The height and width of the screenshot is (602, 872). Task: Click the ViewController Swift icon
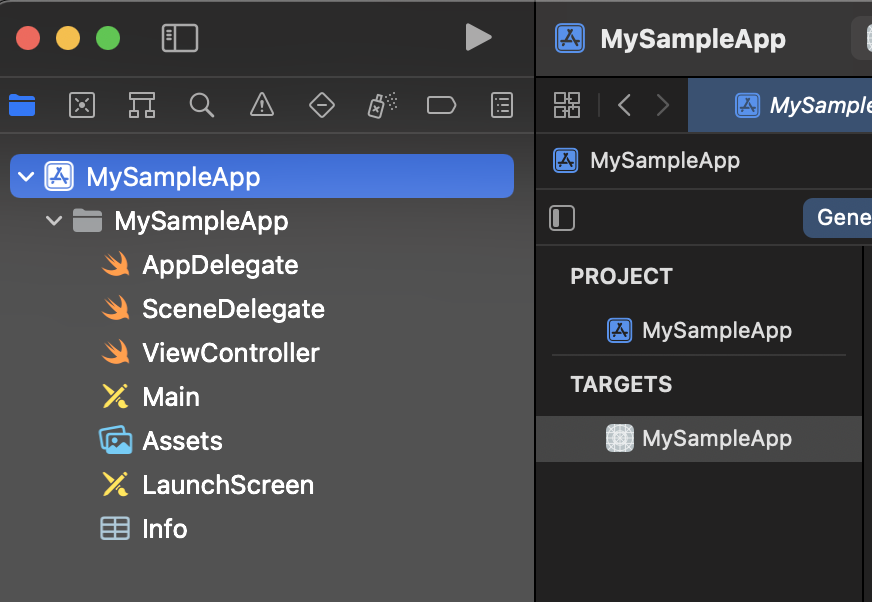[116, 353]
